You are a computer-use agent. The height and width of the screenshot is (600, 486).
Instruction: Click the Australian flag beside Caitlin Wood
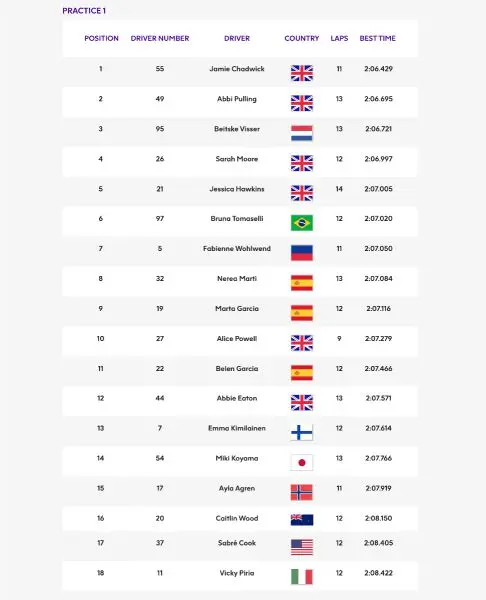[302, 520]
